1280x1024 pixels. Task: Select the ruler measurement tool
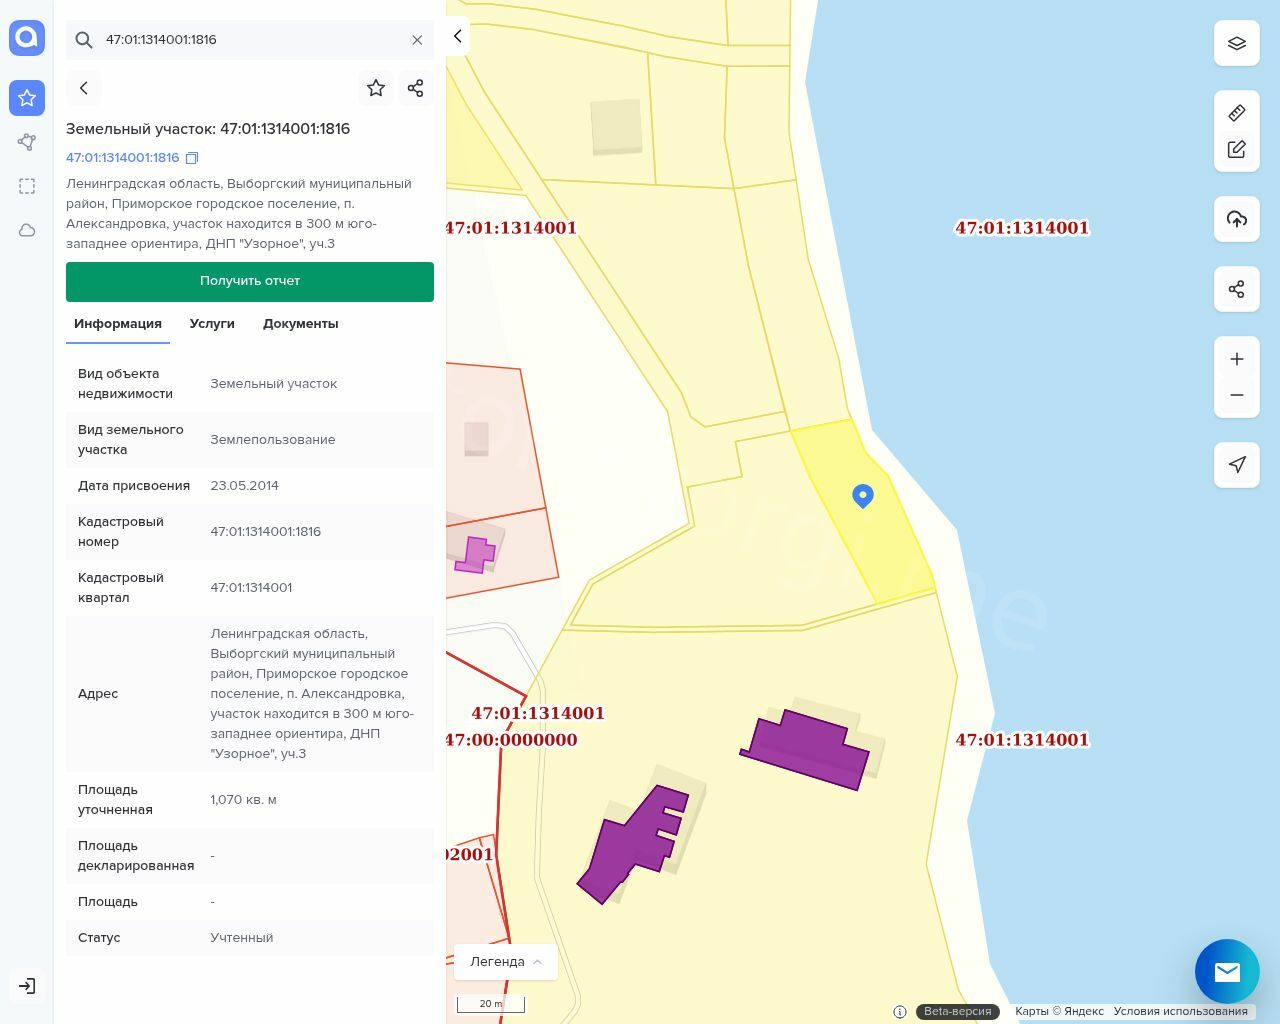coord(1236,113)
